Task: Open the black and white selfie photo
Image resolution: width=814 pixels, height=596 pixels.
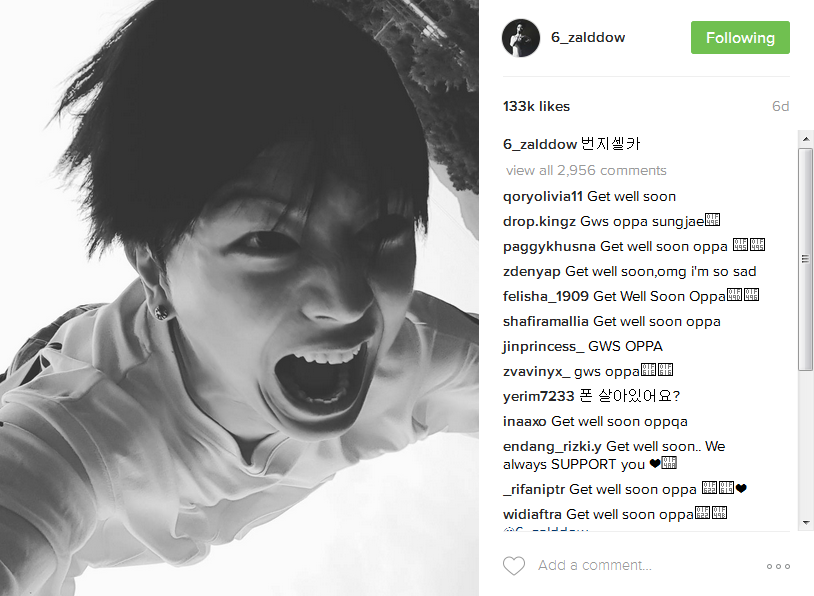Action: tap(239, 298)
